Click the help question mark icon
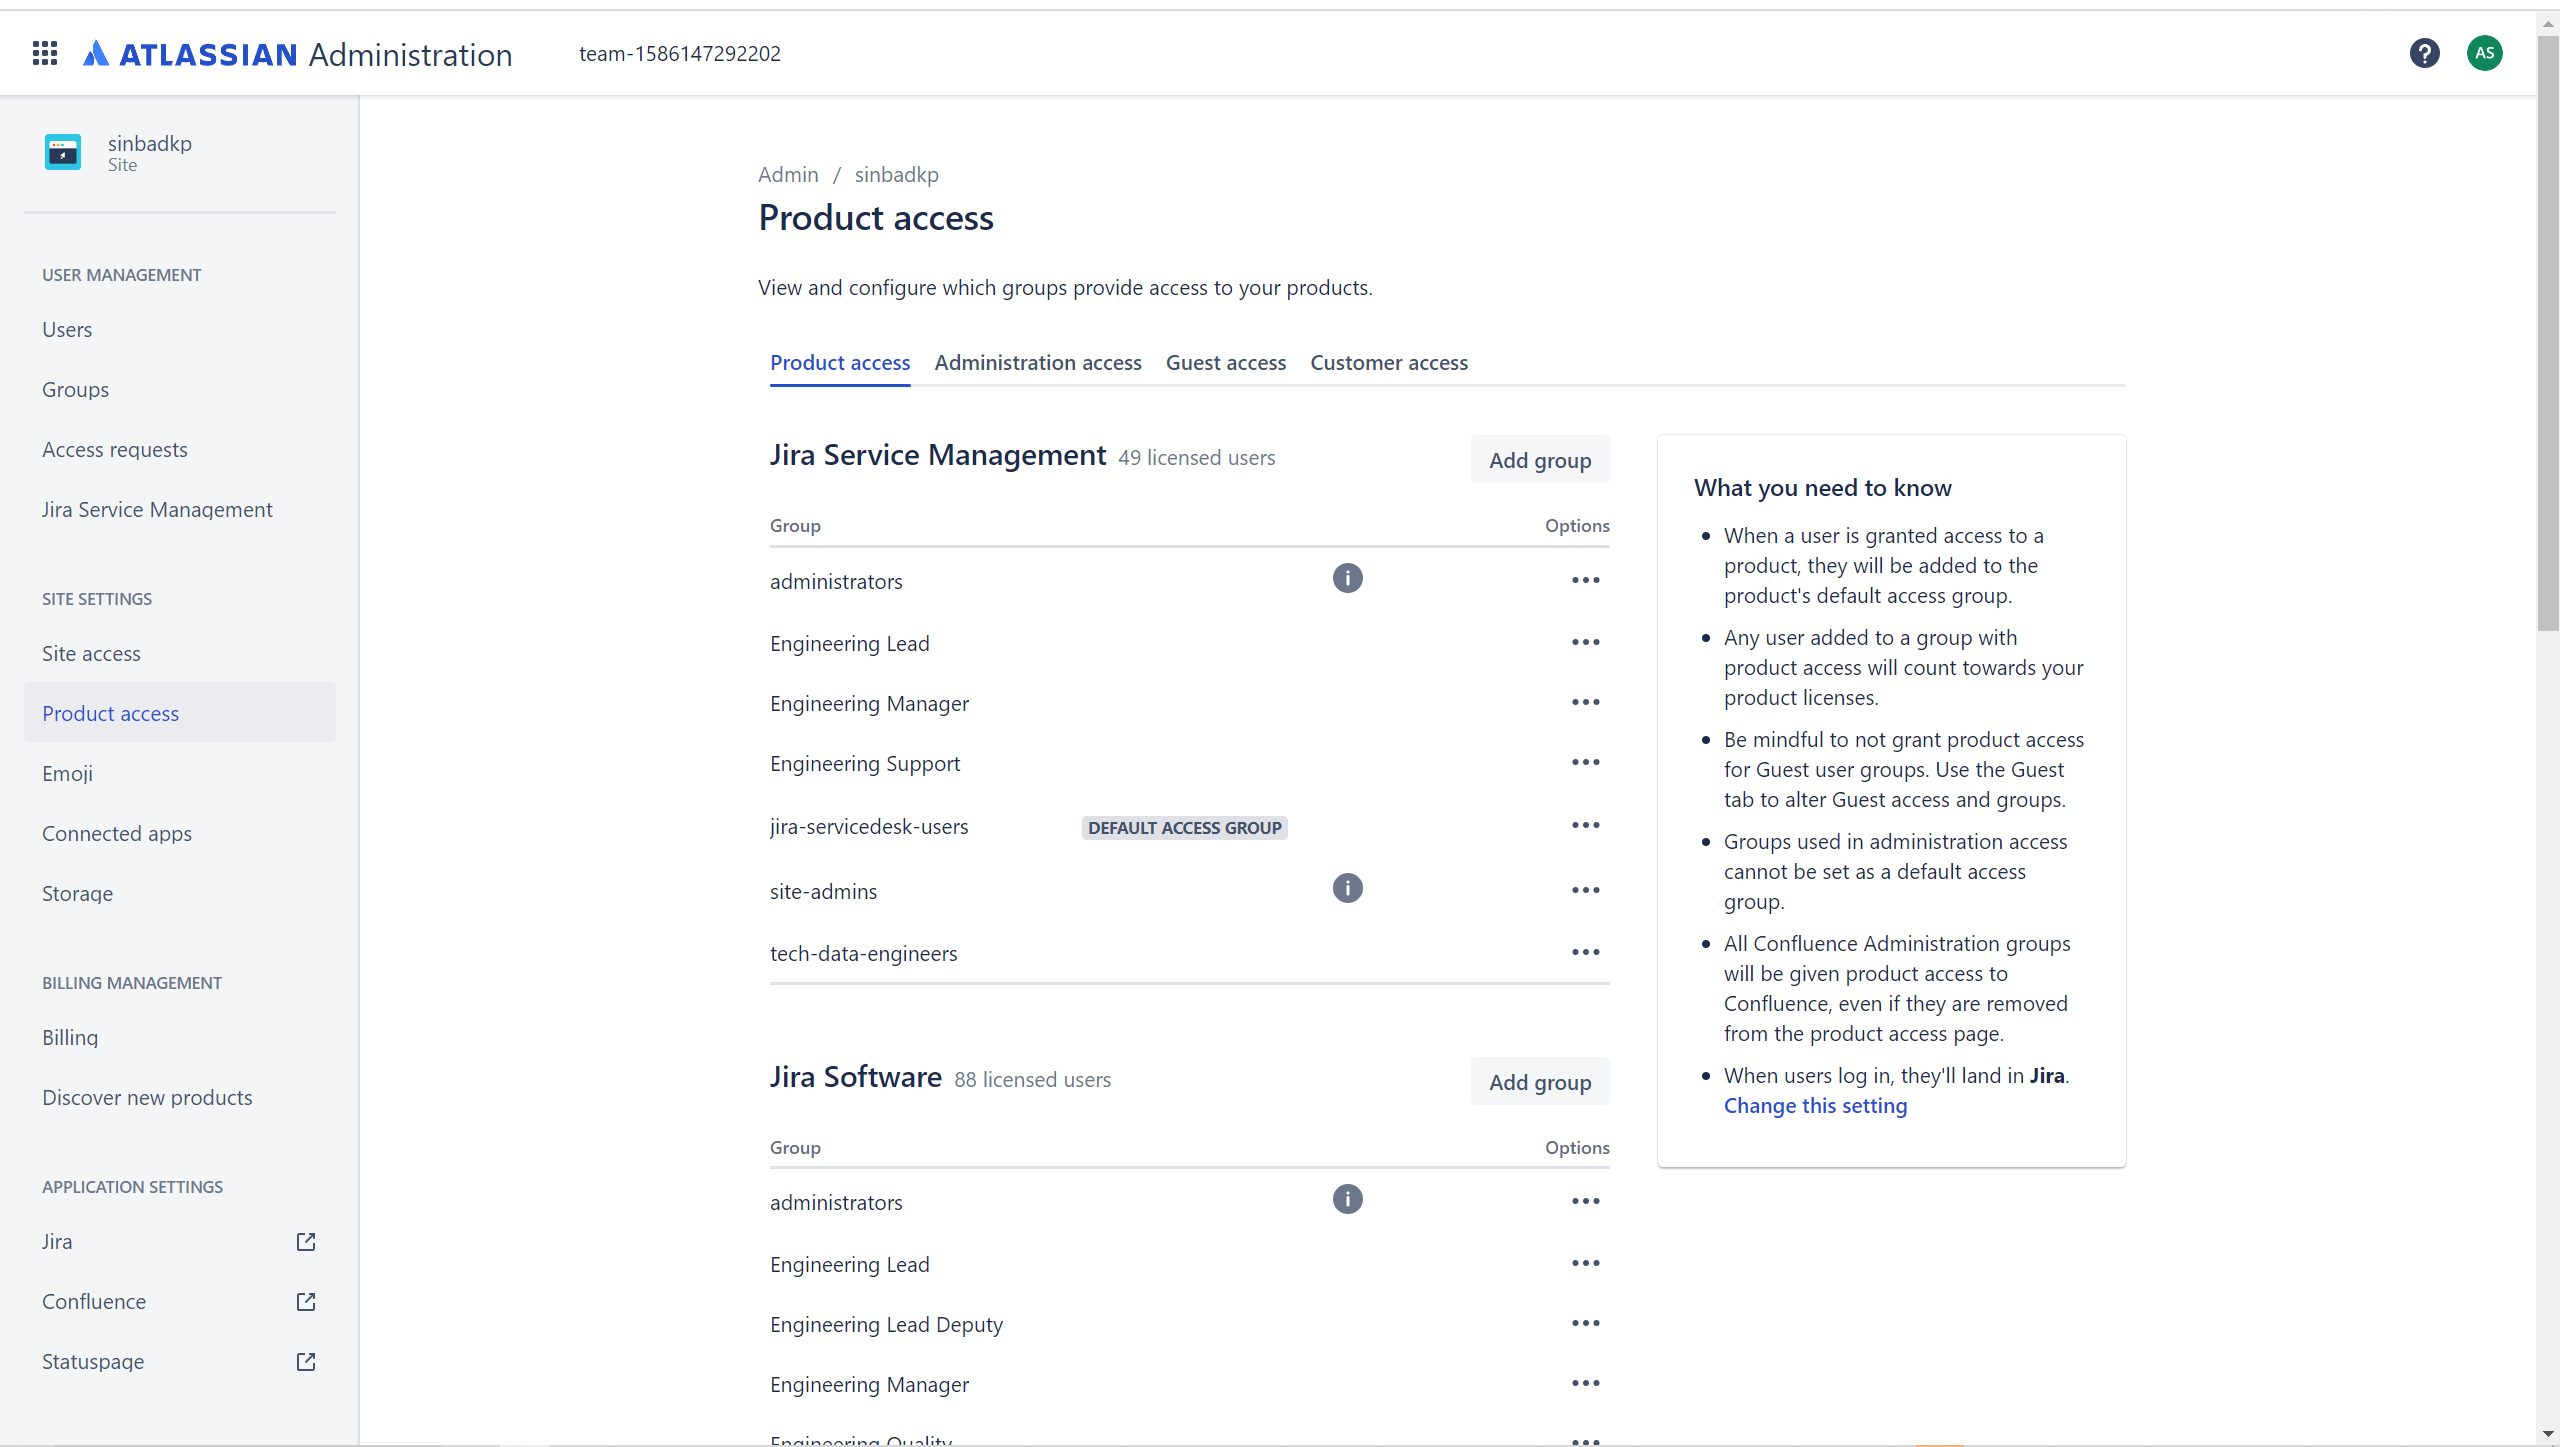Screen dimensions: 2560x1447 click(2424, 53)
